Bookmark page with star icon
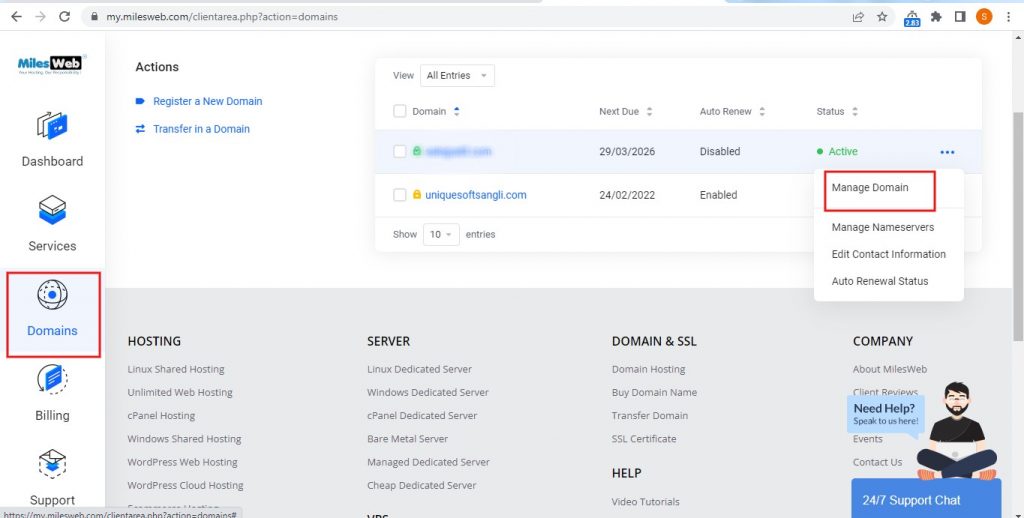Image resolution: width=1024 pixels, height=518 pixels. (x=882, y=17)
